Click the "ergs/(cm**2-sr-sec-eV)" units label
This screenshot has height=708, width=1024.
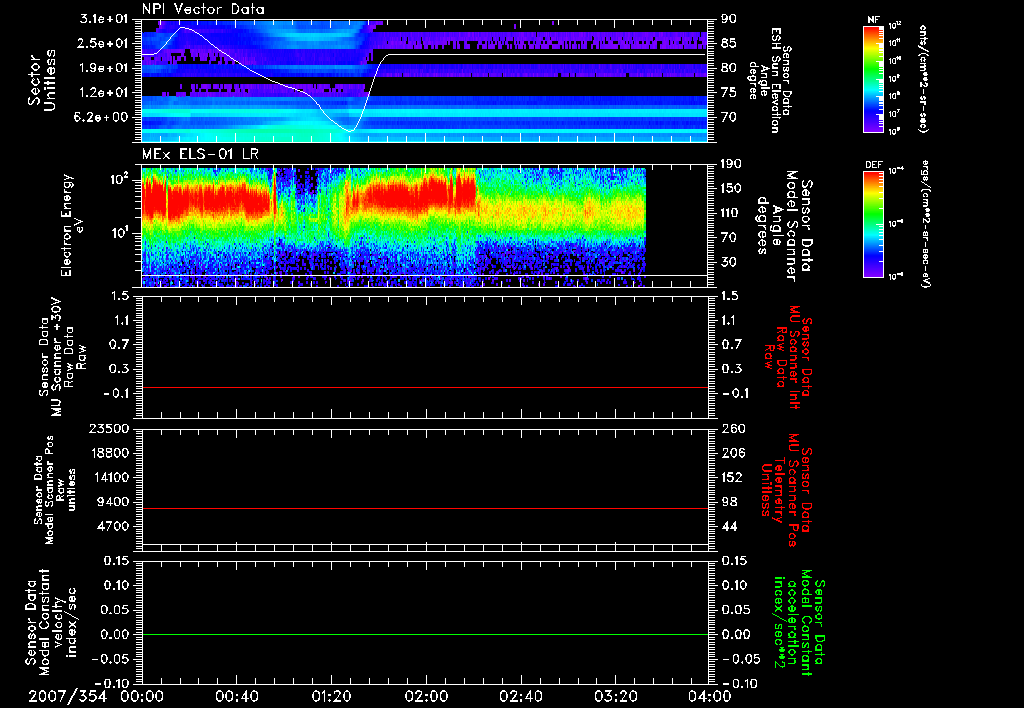click(x=925, y=223)
